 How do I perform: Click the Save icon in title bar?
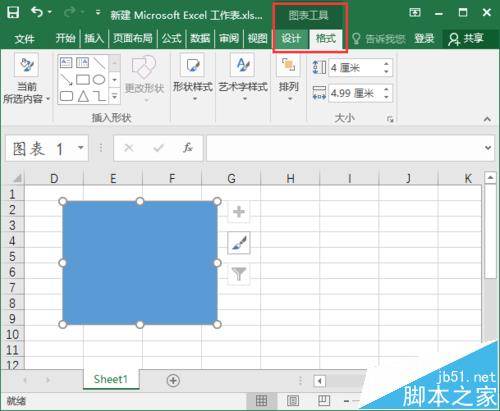(13, 13)
